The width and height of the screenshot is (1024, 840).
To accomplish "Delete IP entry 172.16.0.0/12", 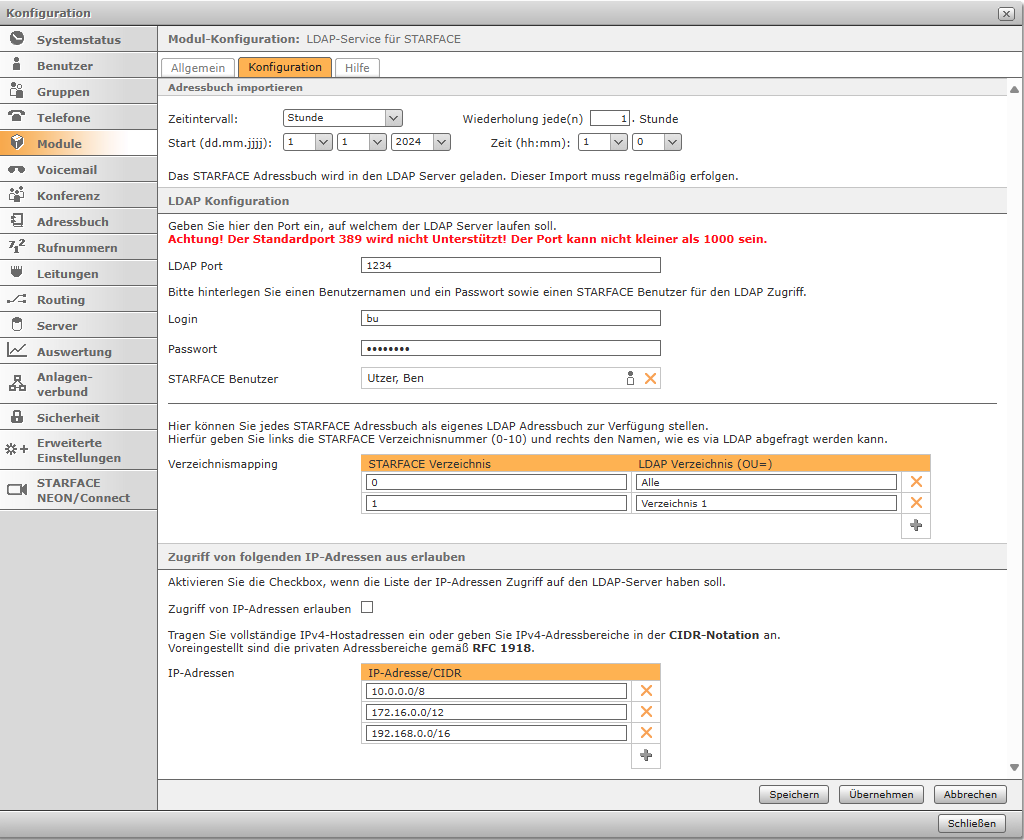I will pos(647,711).
